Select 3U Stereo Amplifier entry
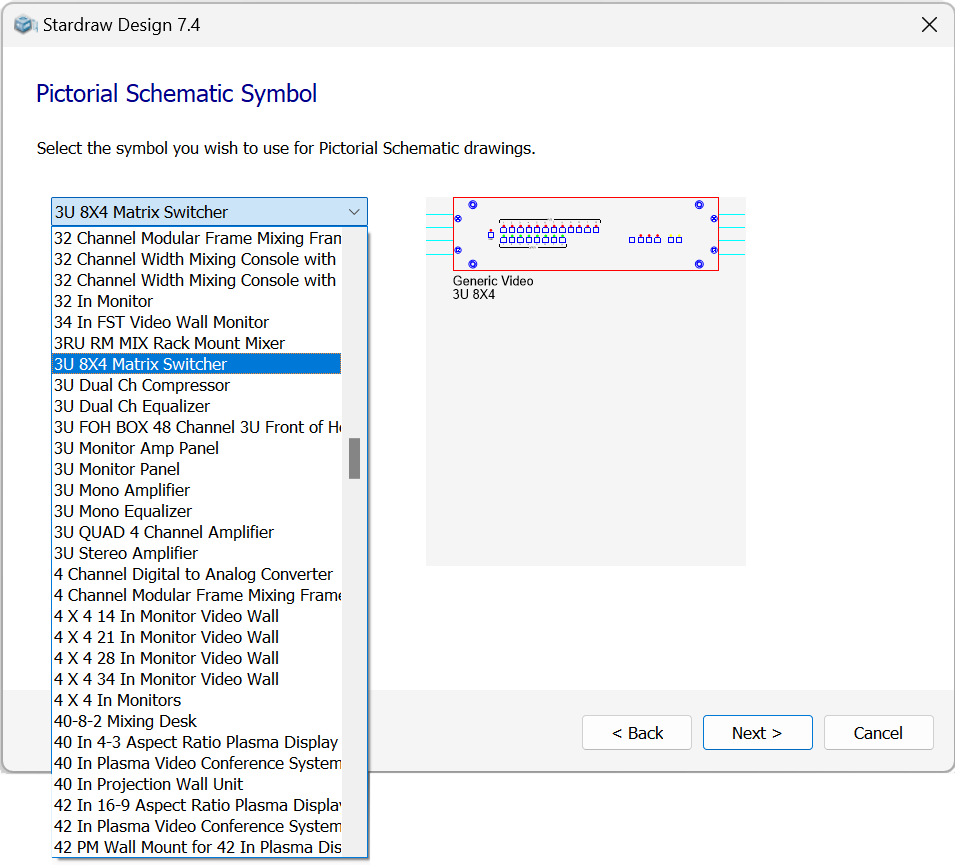The width and height of the screenshot is (955, 865). 197,554
